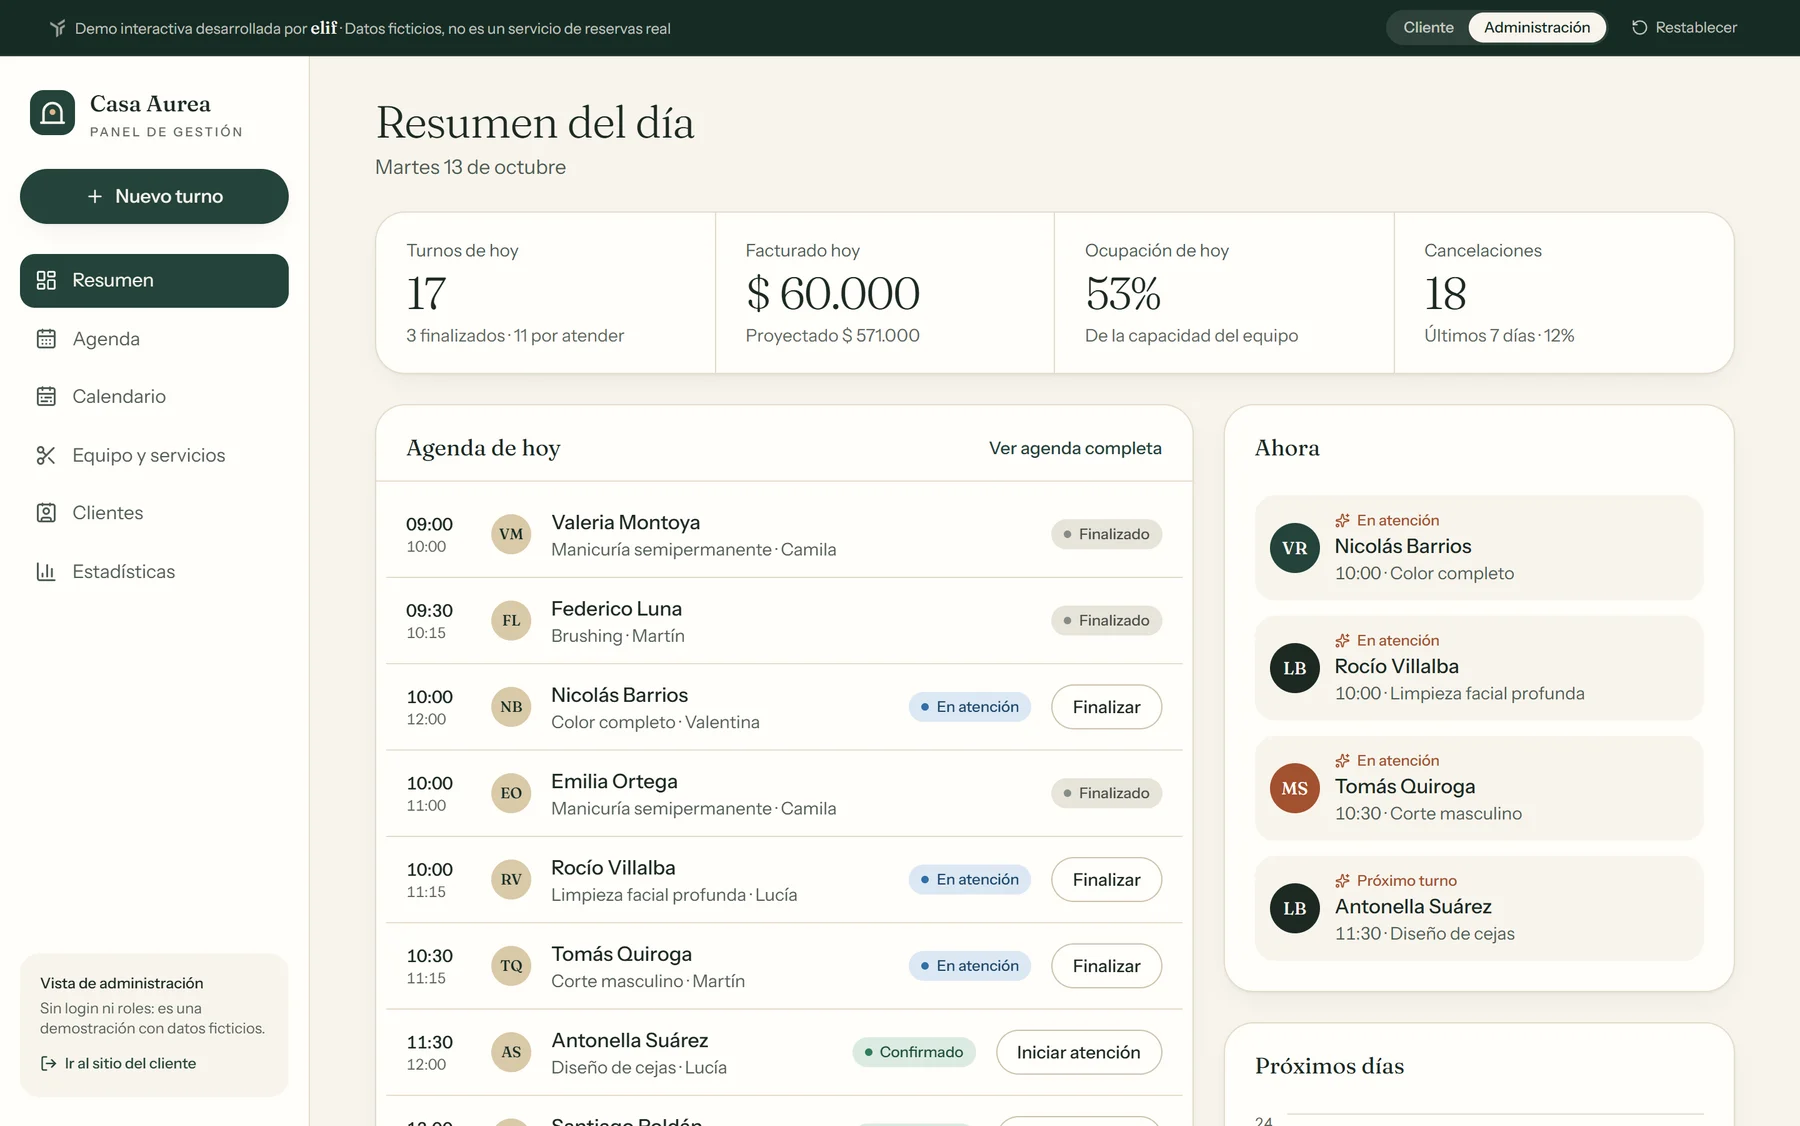
Task: Open Nicolás Barrios card in Ahora panel
Action: (1479, 548)
